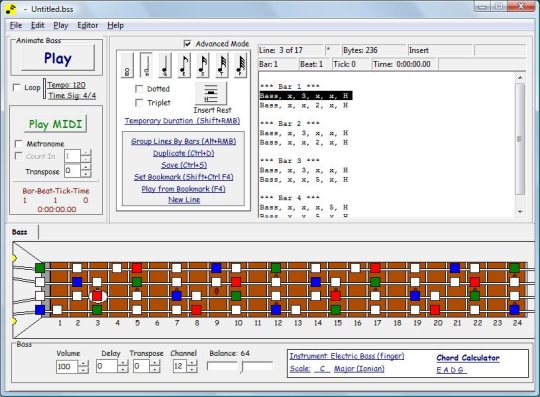
Task: Select the eighth note duration
Action: pos(184,65)
